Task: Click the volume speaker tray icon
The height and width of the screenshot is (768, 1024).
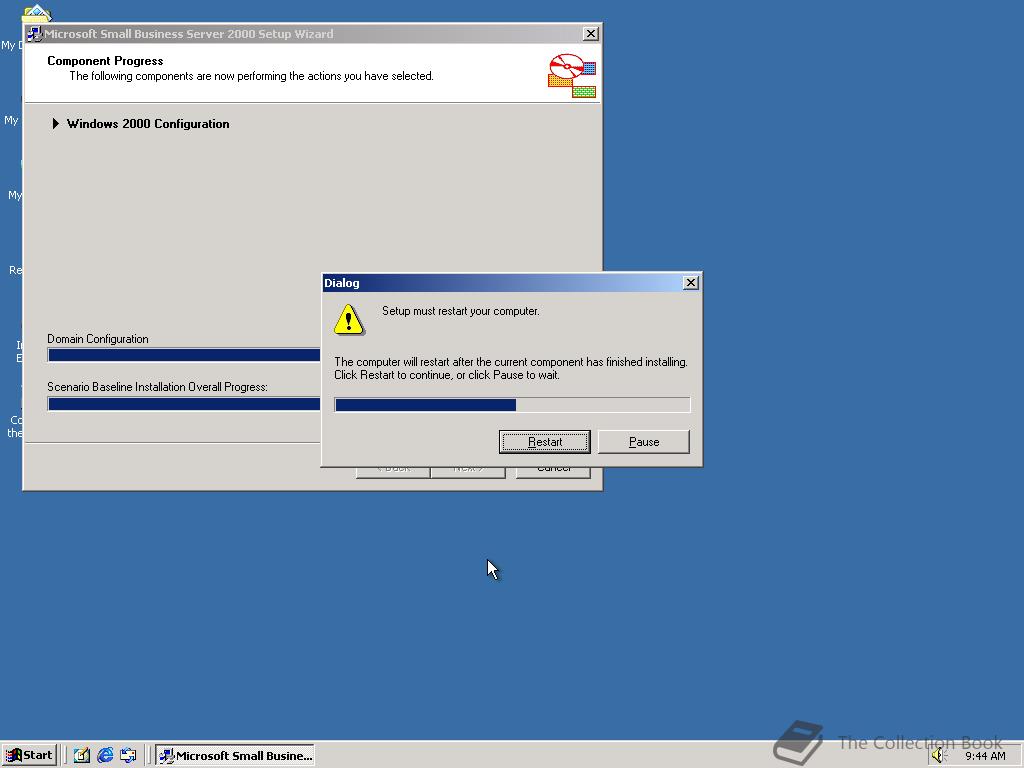Action: click(939, 756)
